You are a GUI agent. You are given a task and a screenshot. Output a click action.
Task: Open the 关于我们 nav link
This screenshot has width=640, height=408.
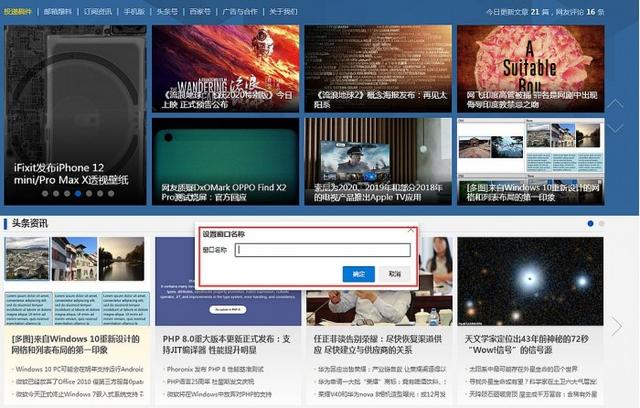283,12
